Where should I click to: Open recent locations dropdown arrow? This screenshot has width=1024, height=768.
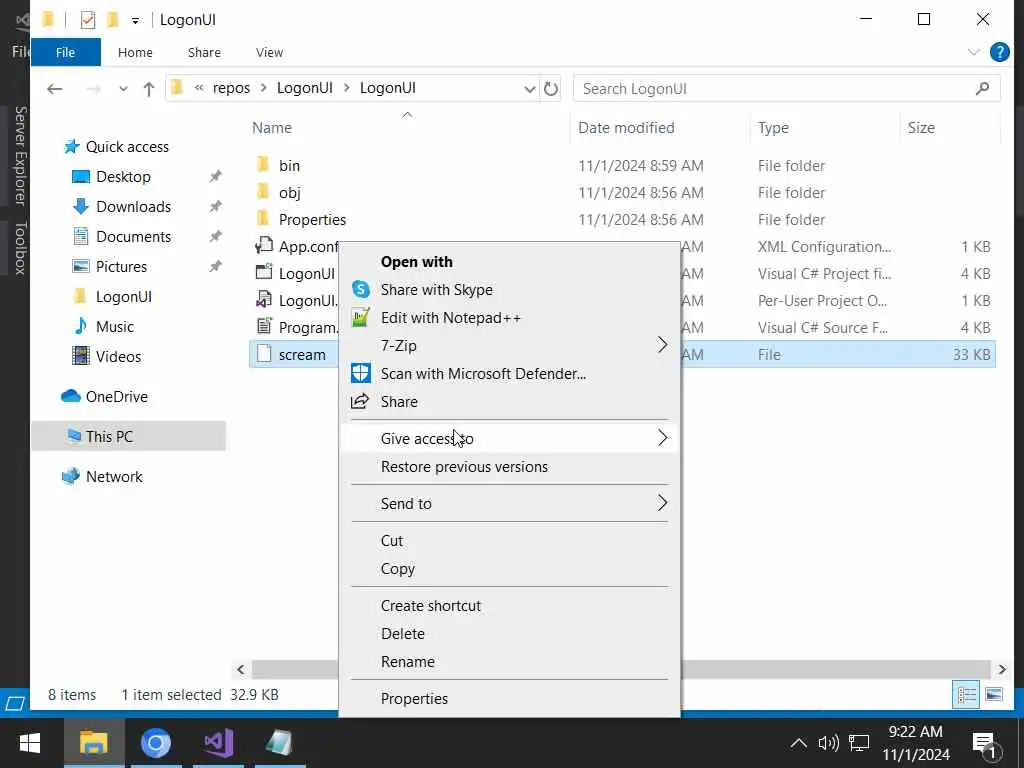123,89
